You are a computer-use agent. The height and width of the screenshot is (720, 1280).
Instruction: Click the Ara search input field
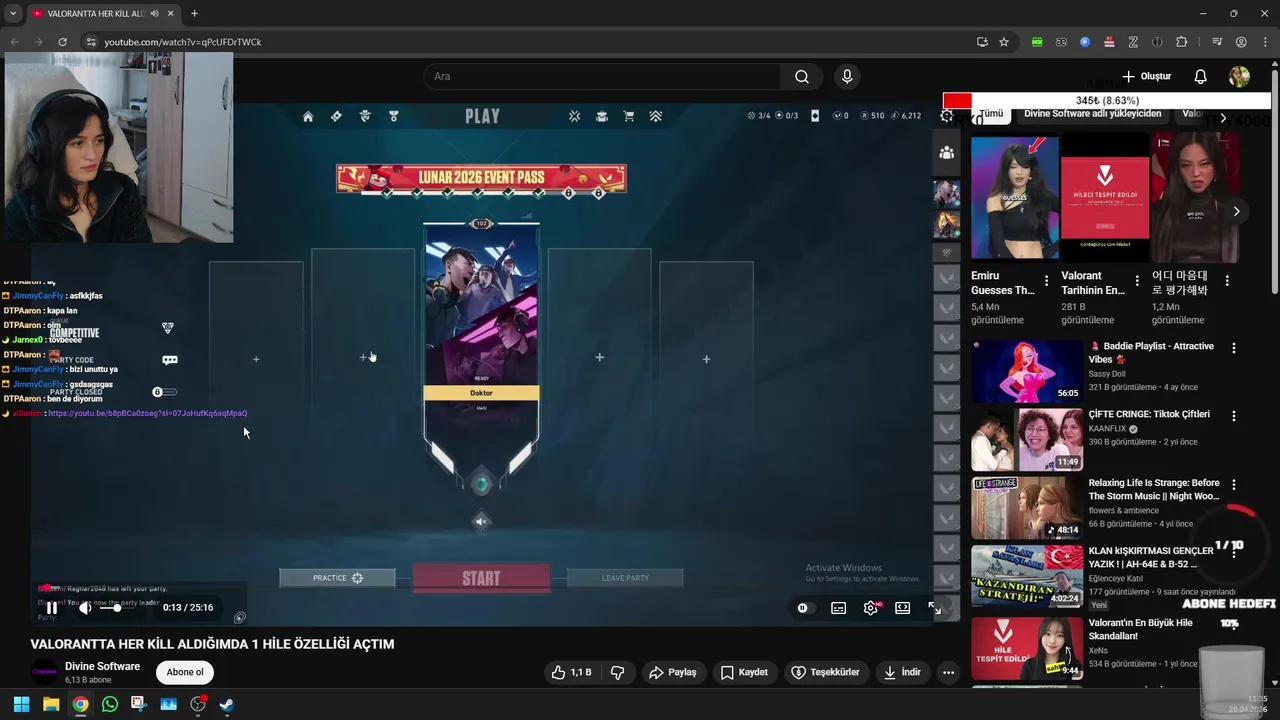point(602,77)
